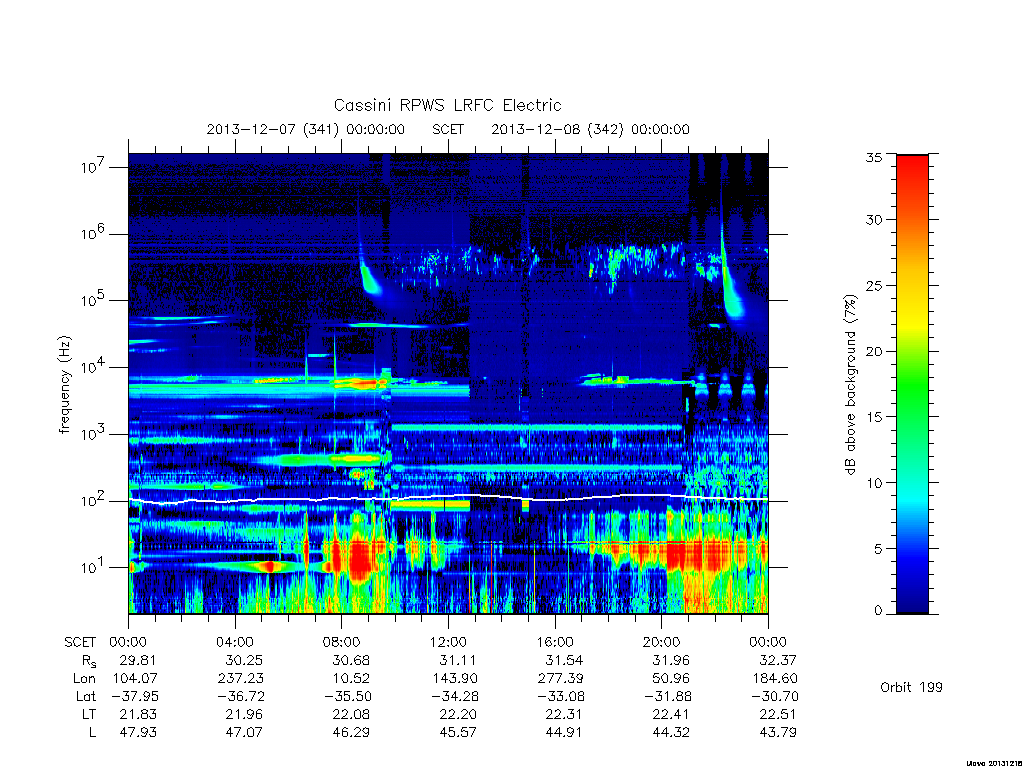Click the Rs value 31.11
This screenshot has height=768, width=1024.
458,660
